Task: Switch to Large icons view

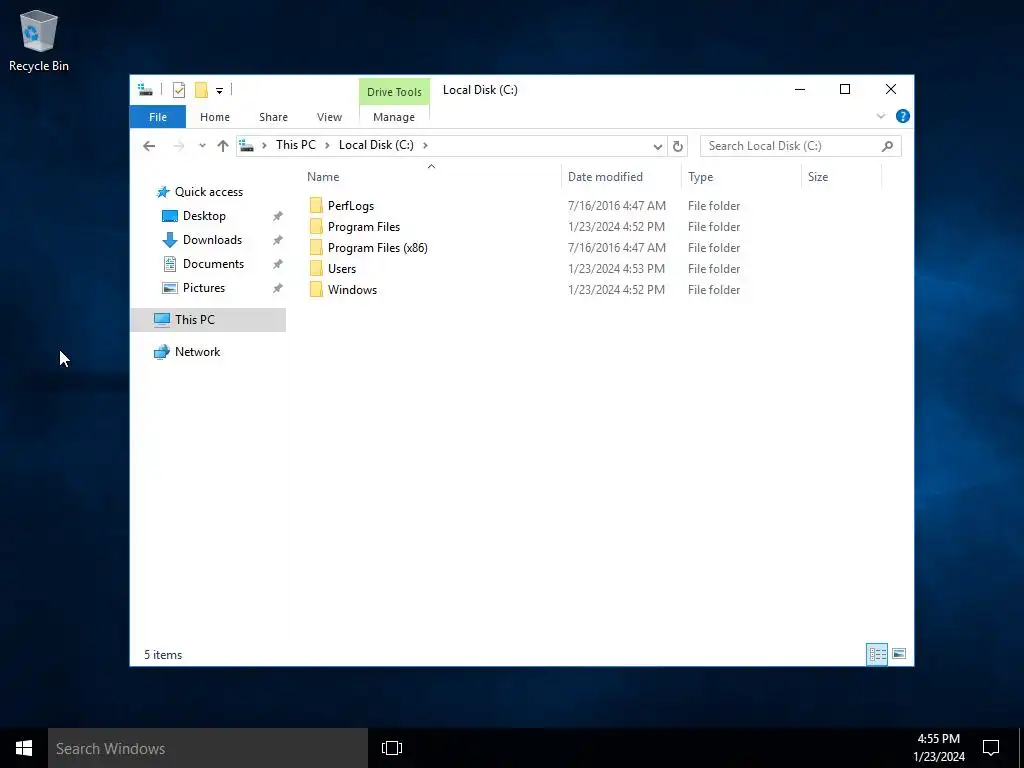Action: [899, 654]
